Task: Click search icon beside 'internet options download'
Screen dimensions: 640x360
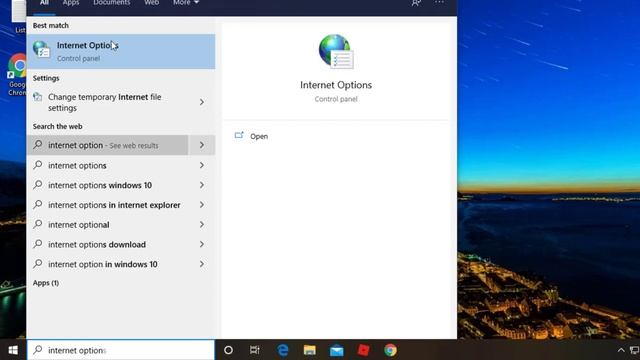Action: 38,244
